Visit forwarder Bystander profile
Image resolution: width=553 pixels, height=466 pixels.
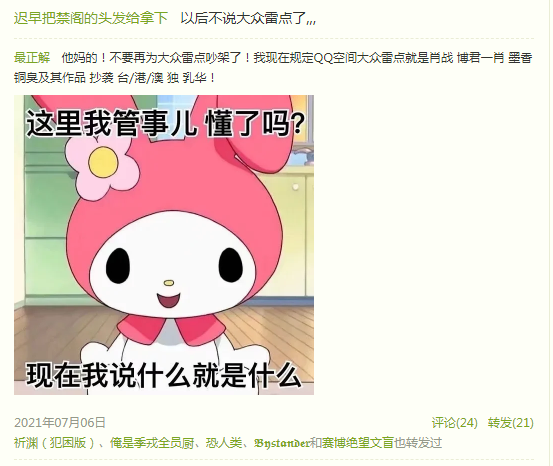tap(281, 442)
